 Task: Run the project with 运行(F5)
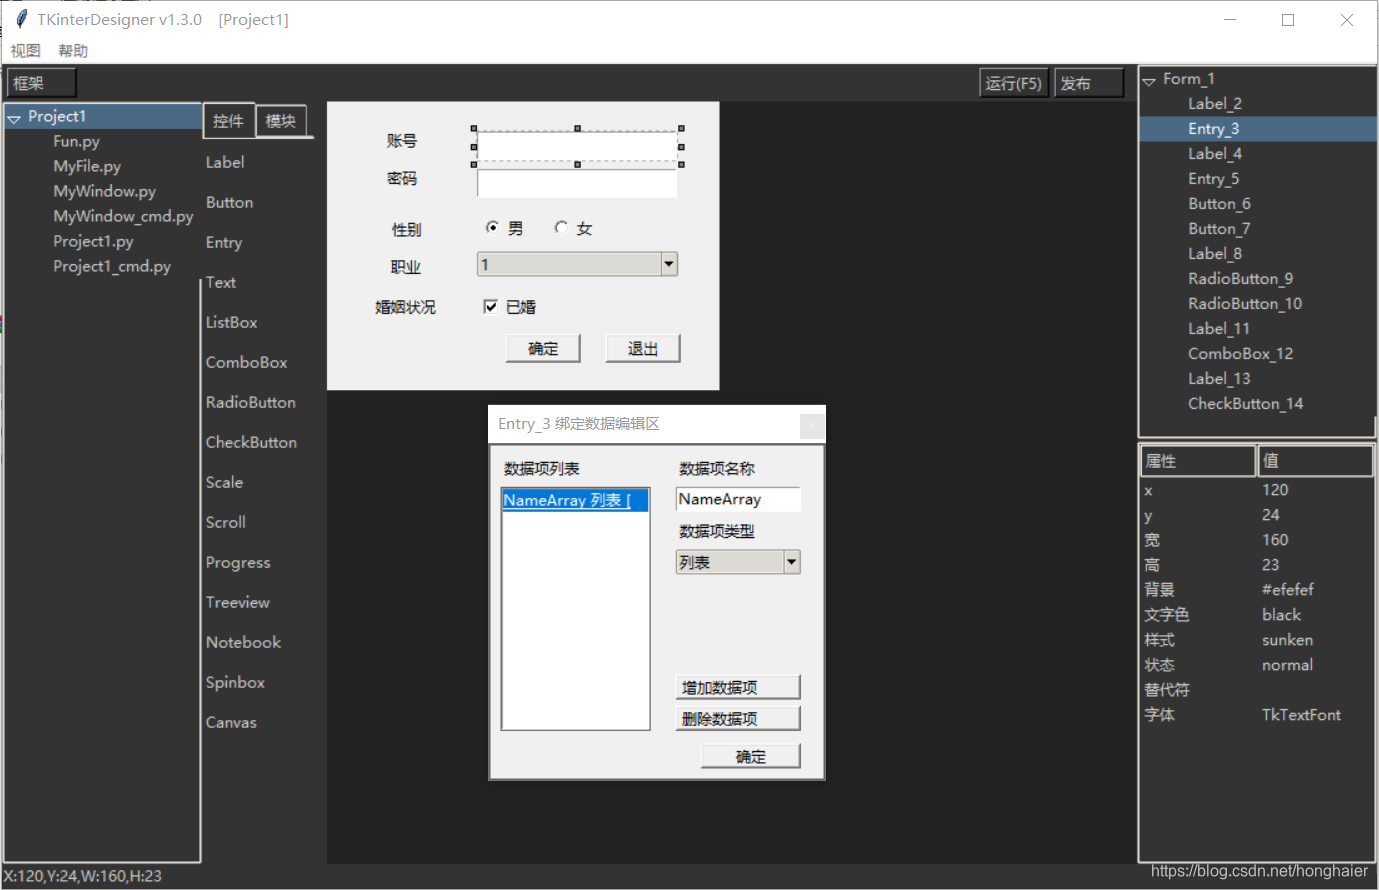[1013, 83]
